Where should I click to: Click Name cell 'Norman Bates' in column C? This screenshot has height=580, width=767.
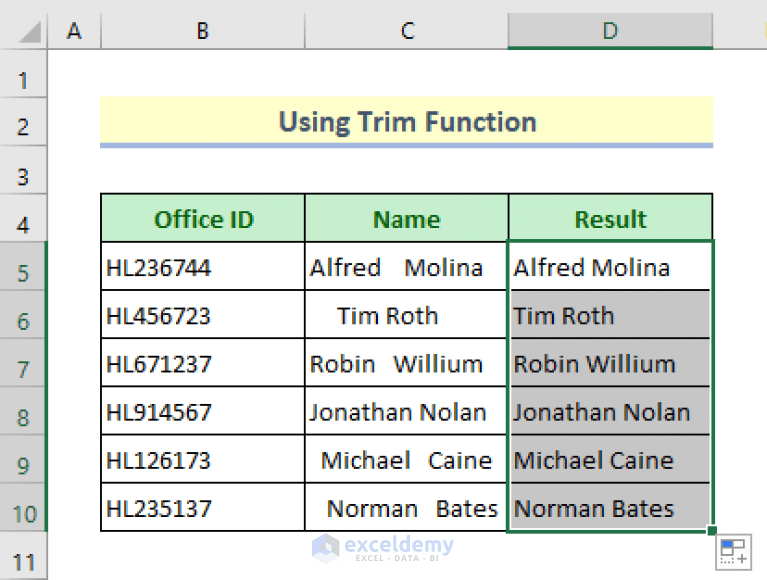406,507
